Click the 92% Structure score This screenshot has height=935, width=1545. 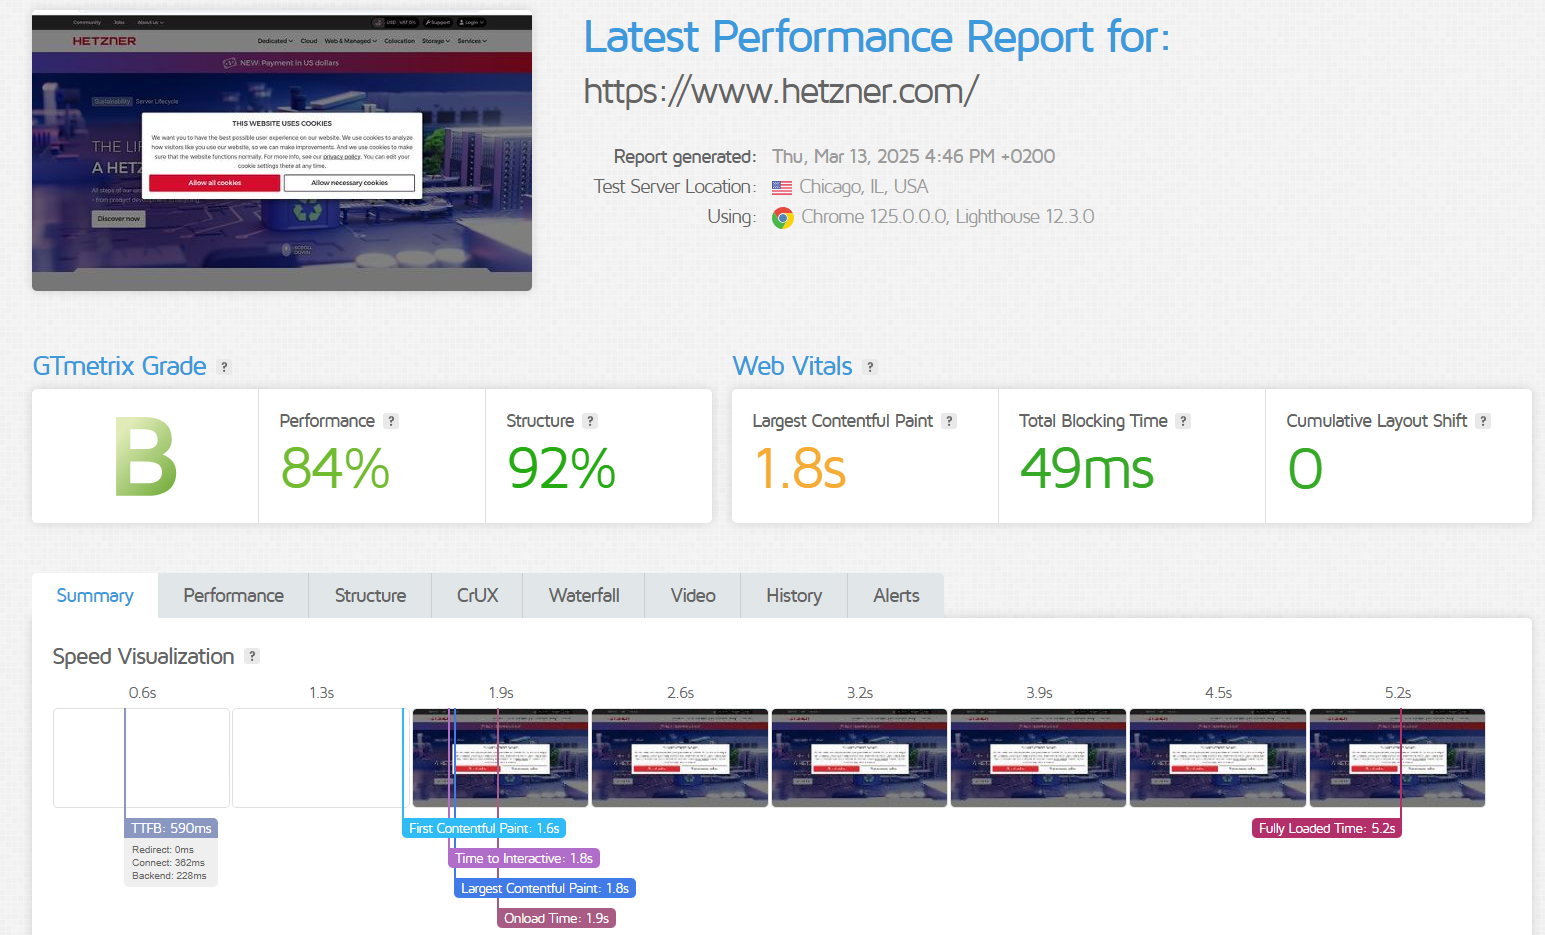pyautogui.click(x=562, y=469)
